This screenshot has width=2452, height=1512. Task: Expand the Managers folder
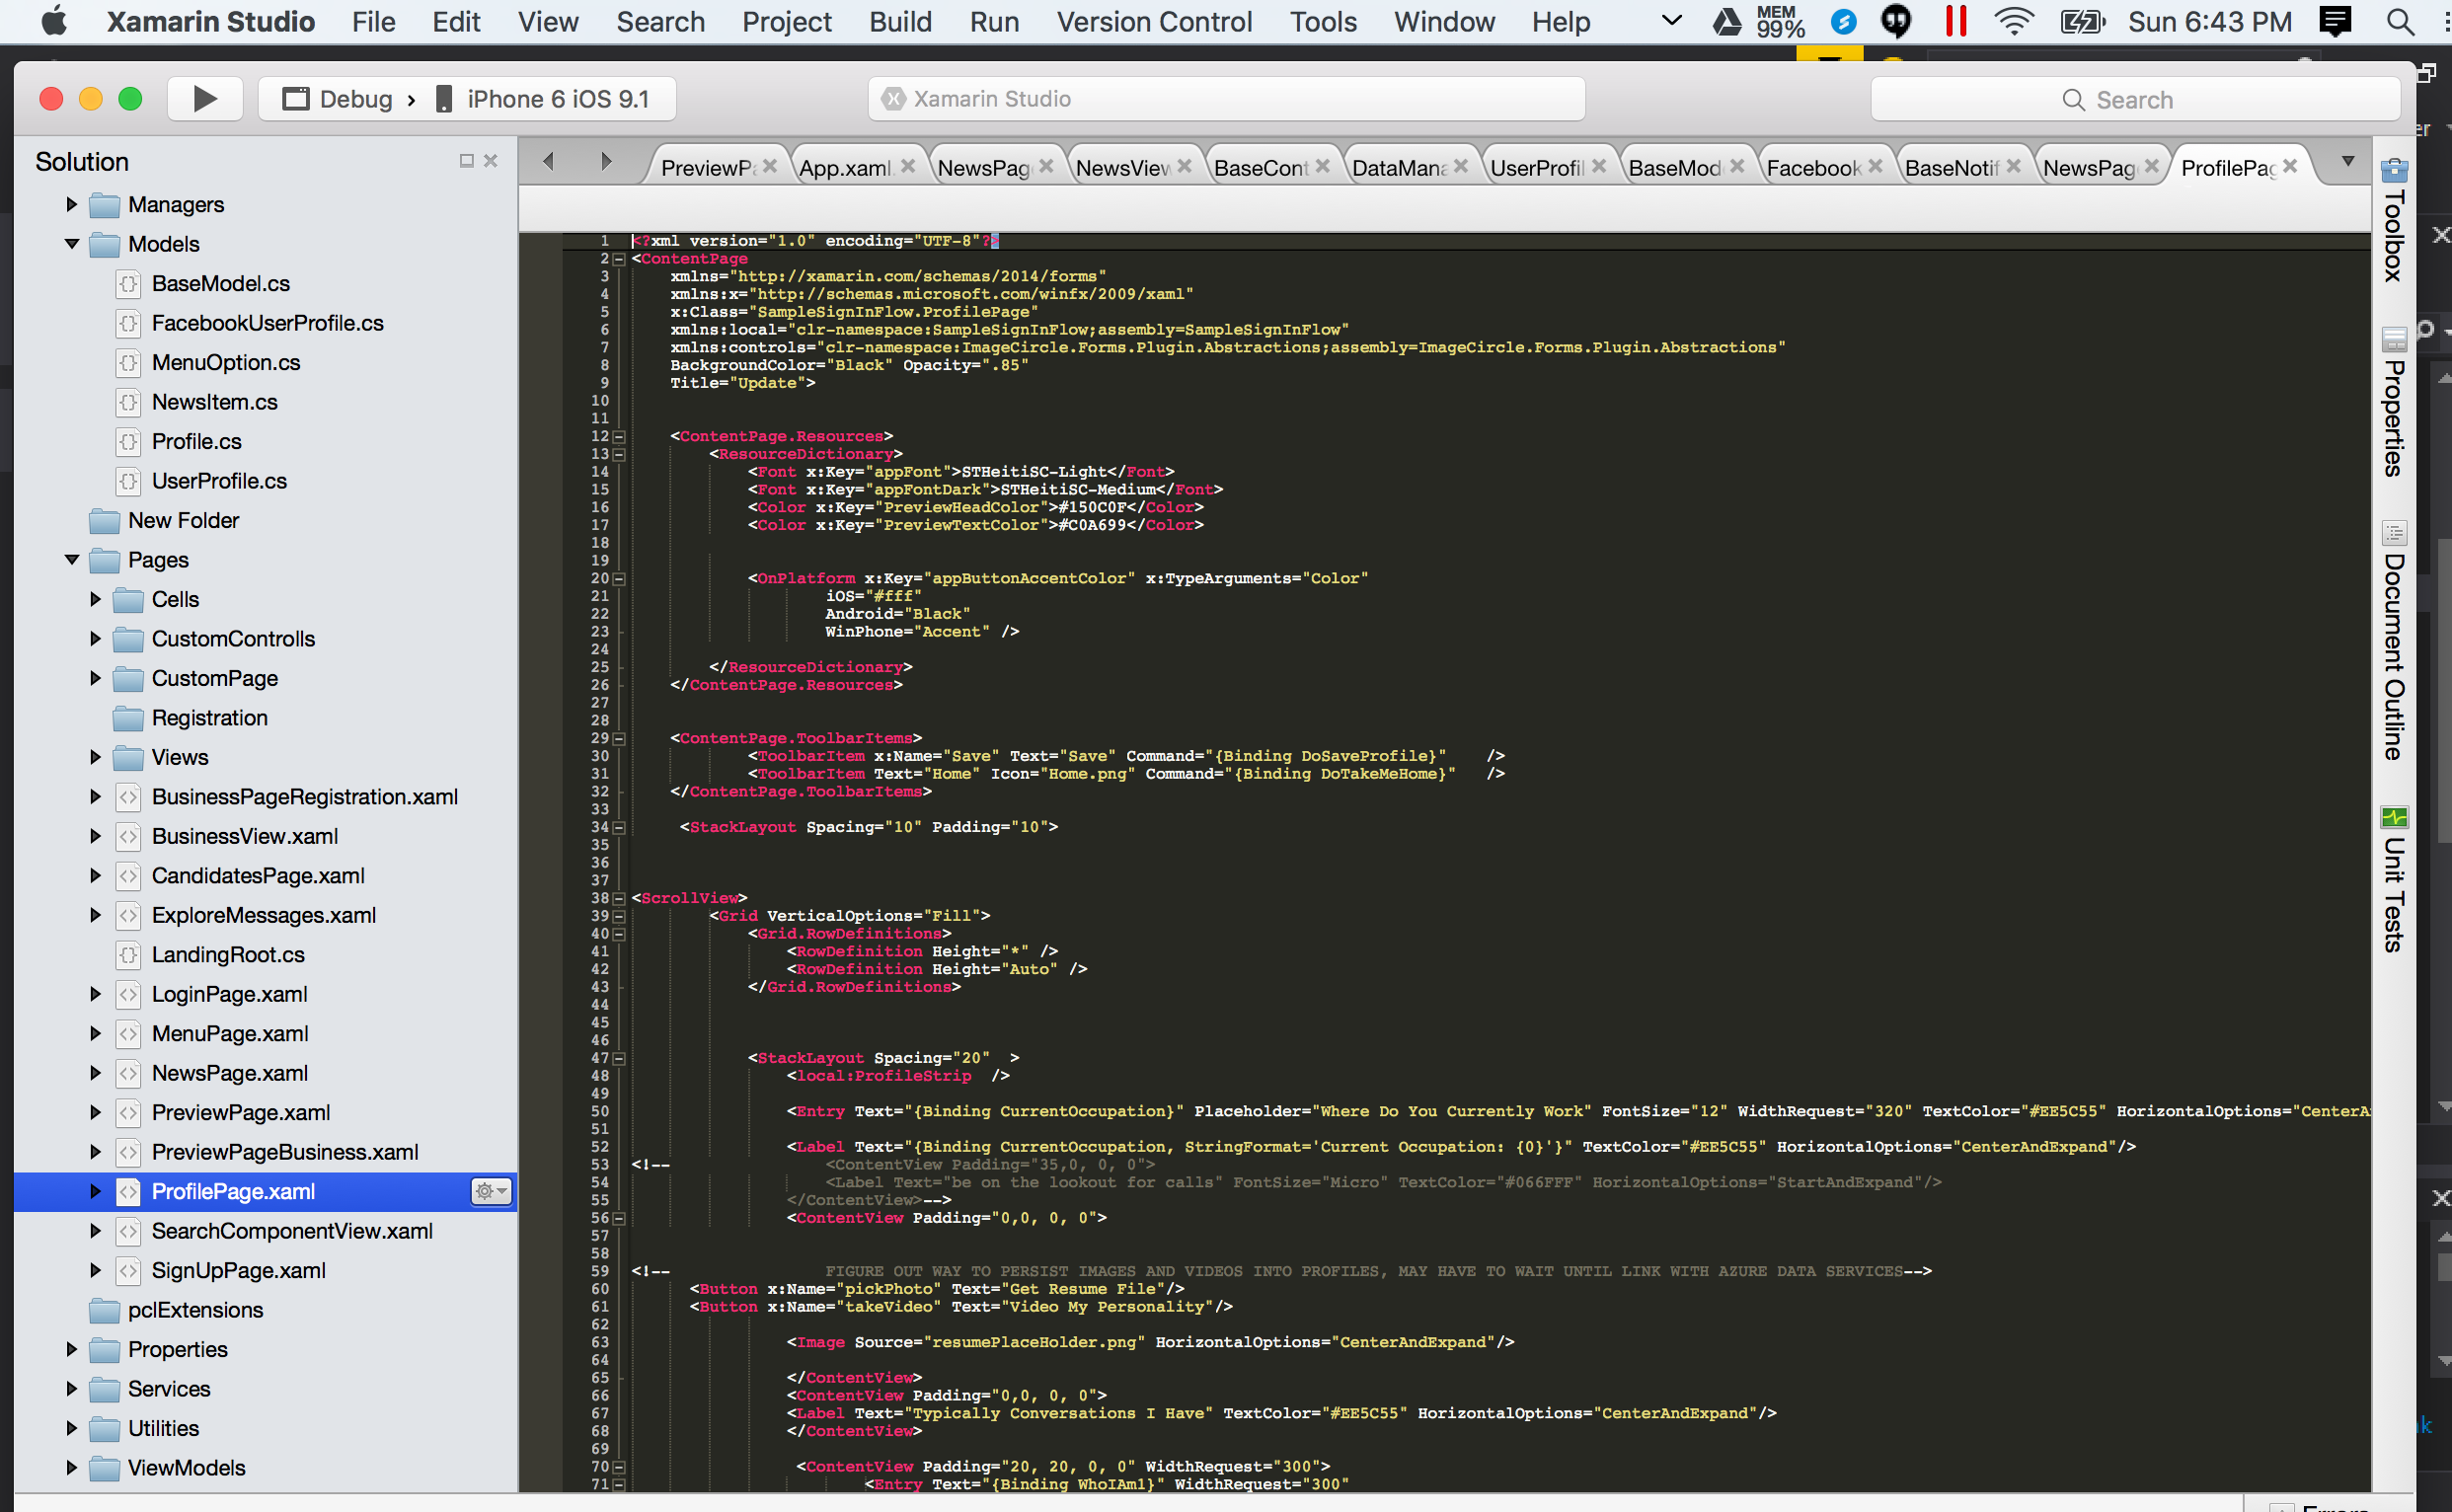click(x=71, y=204)
